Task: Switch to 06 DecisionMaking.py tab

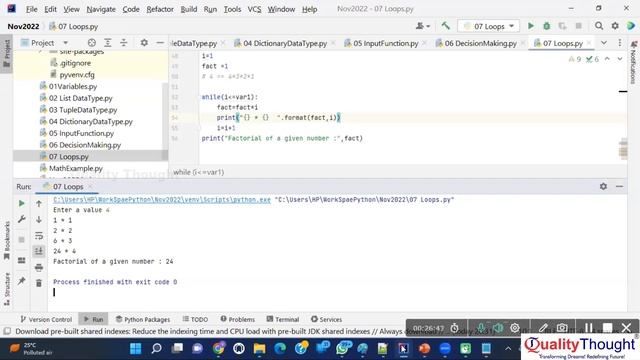Action: (x=480, y=43)
